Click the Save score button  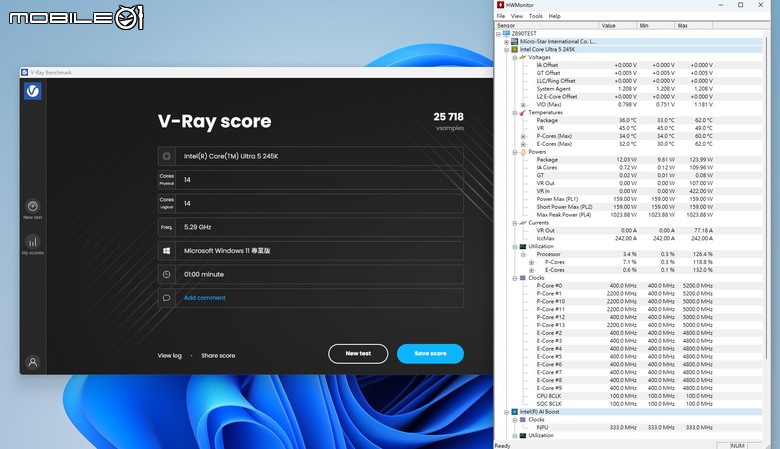point(430,354)
